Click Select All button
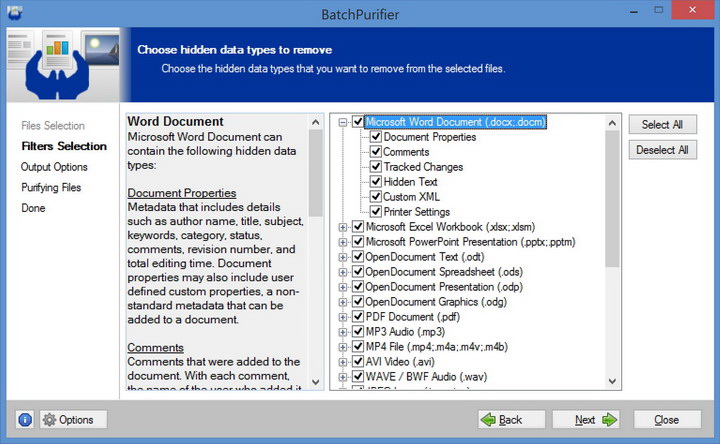Screen dimensions: 720x444 [x=662, y=124]
